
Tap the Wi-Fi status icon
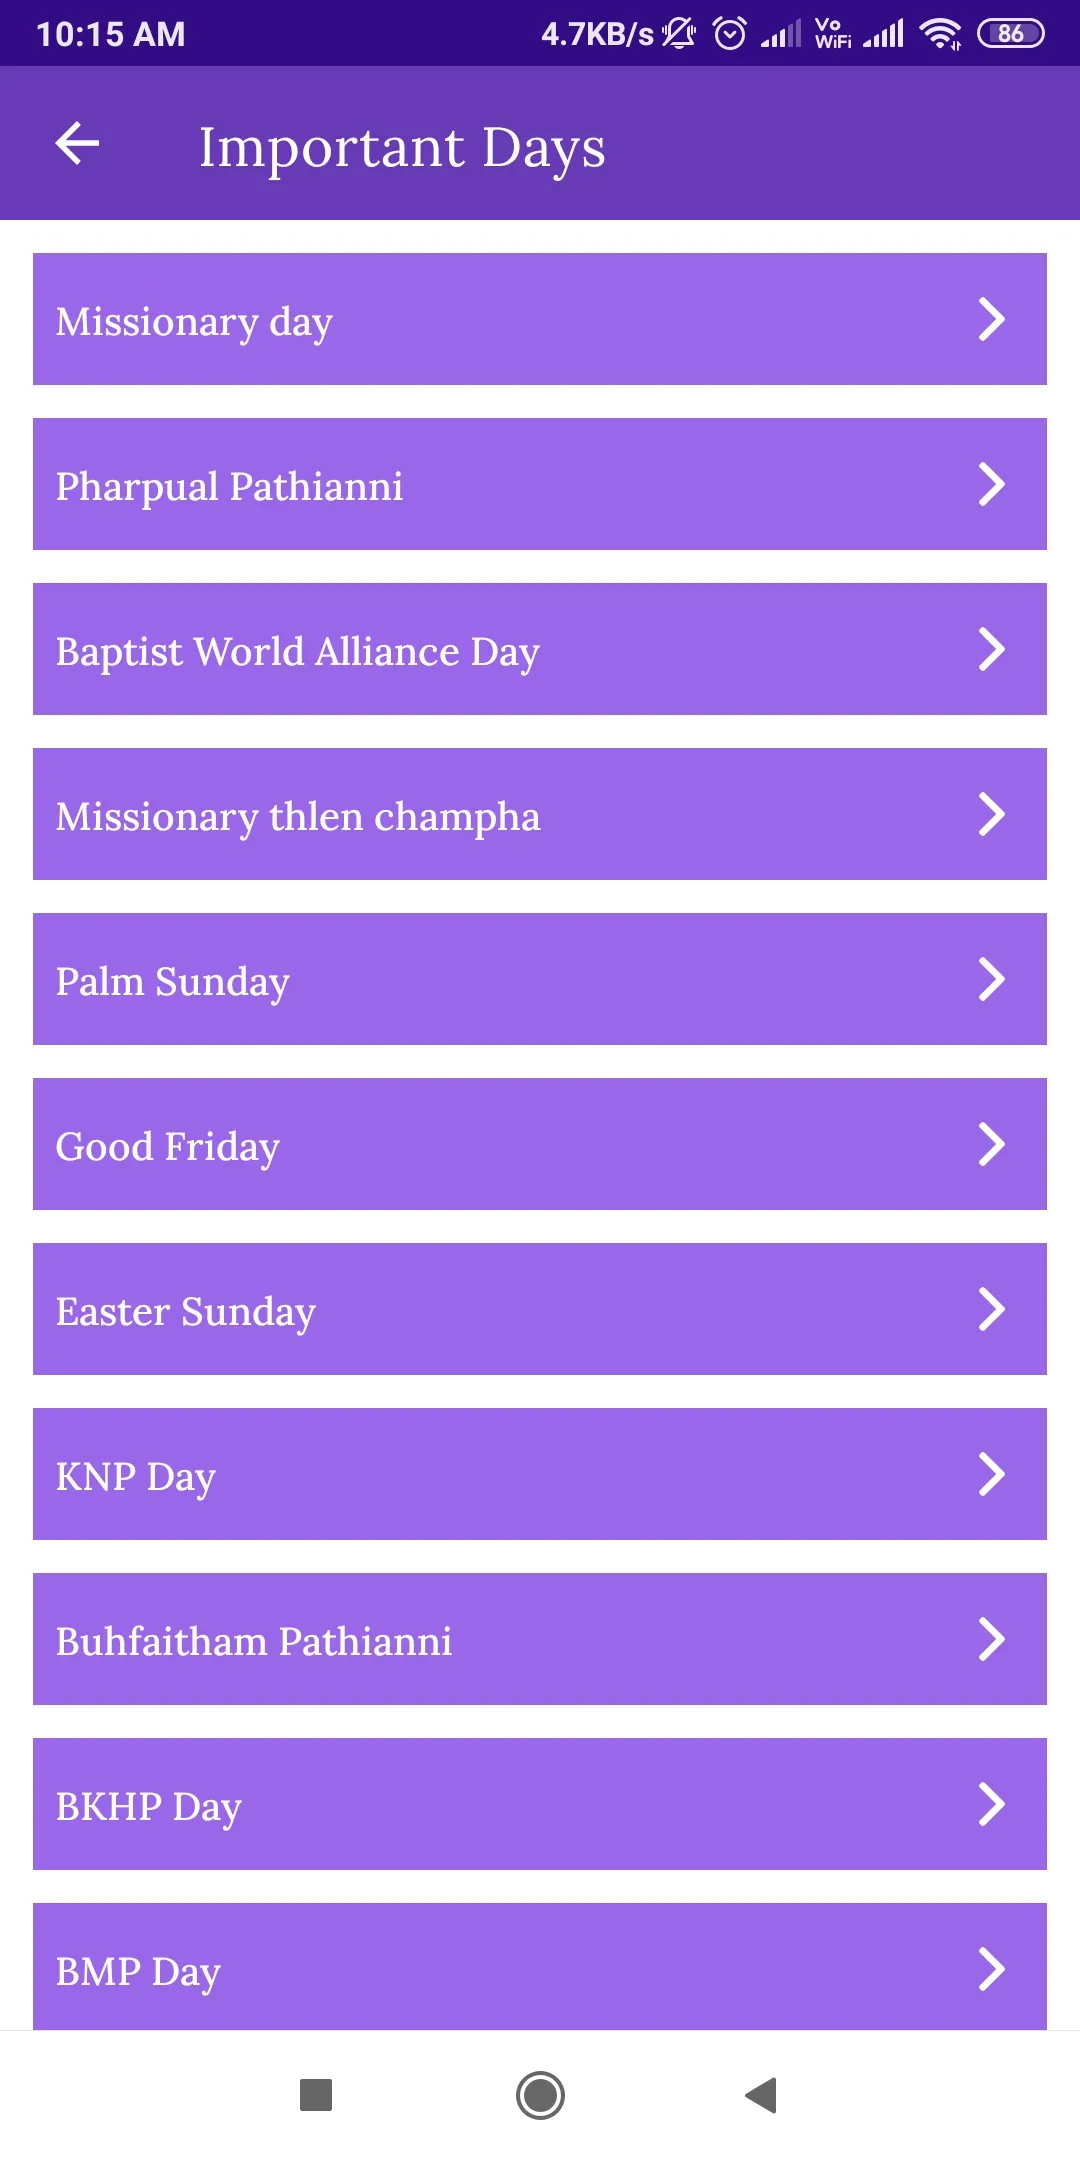point(940,34)
